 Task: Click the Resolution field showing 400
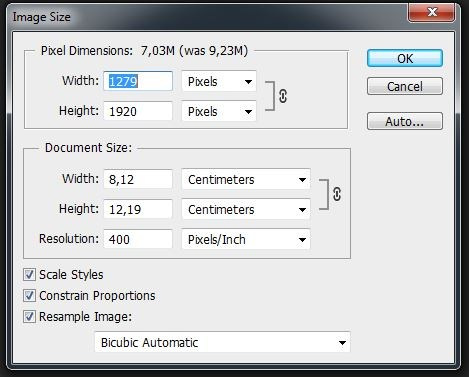138,239
